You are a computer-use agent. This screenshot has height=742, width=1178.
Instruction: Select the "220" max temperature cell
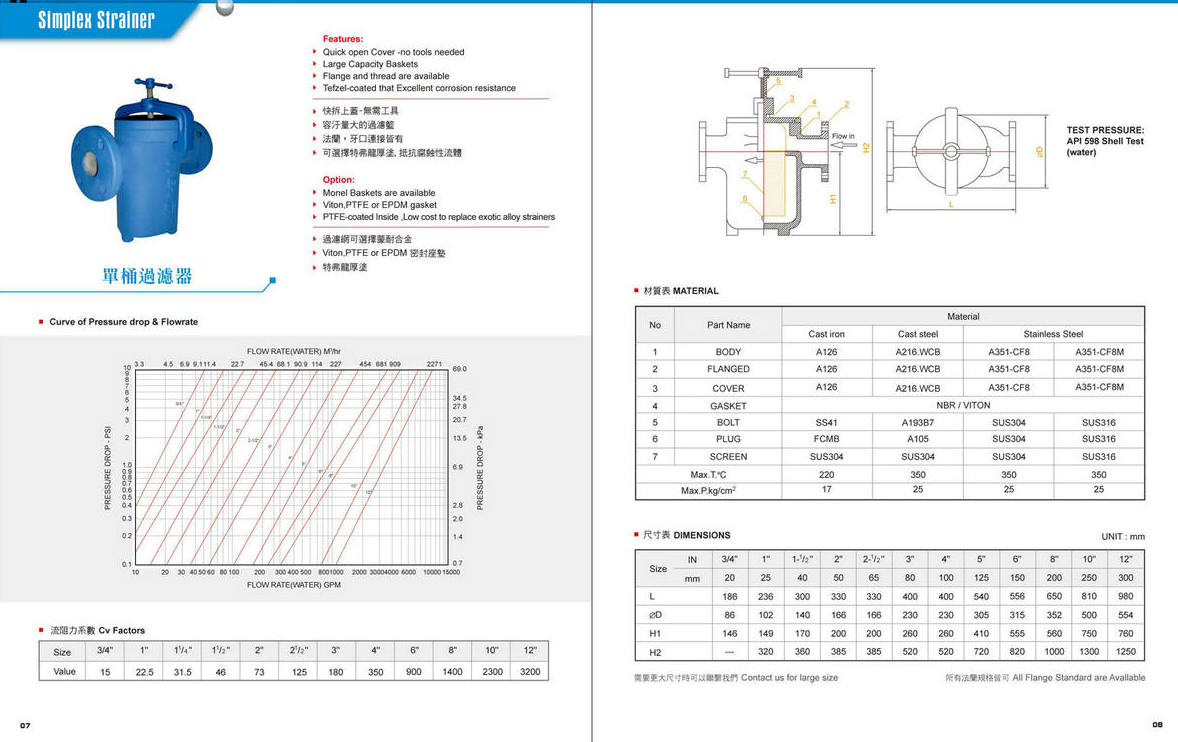(x=826, y=475)
